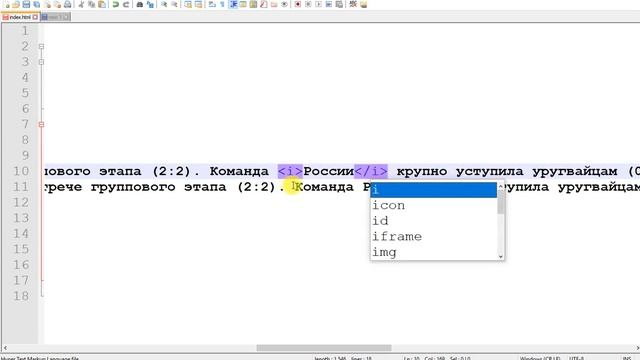Screen dimensions: 640x360
Task: Click the horizontal scrollbar left arrow
Action: pos(5,348)
